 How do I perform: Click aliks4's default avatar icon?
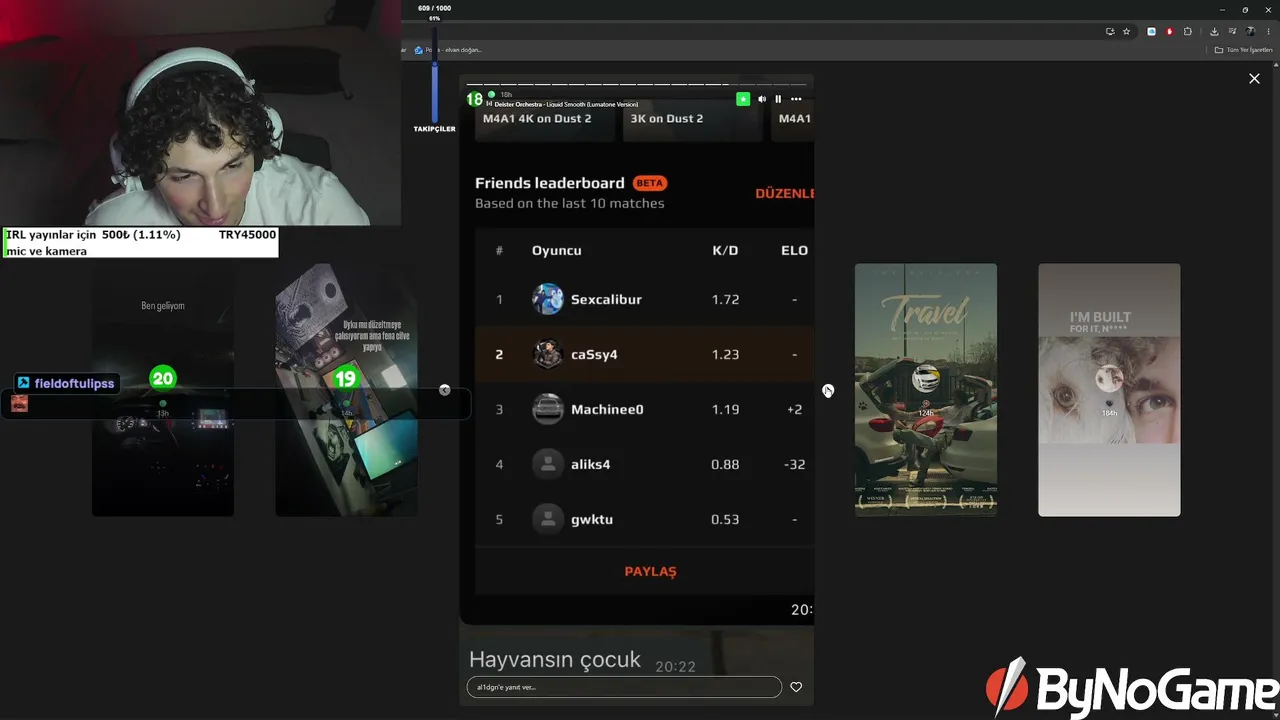[x=548, y=464]
